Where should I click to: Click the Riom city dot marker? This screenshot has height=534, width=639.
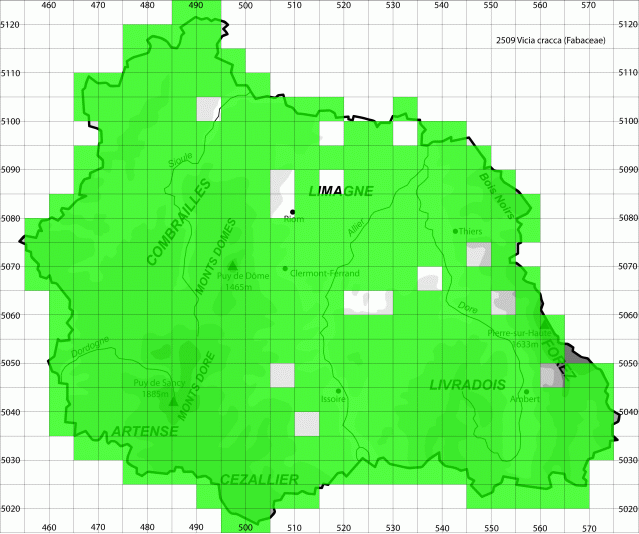click(x=292, y=212)
